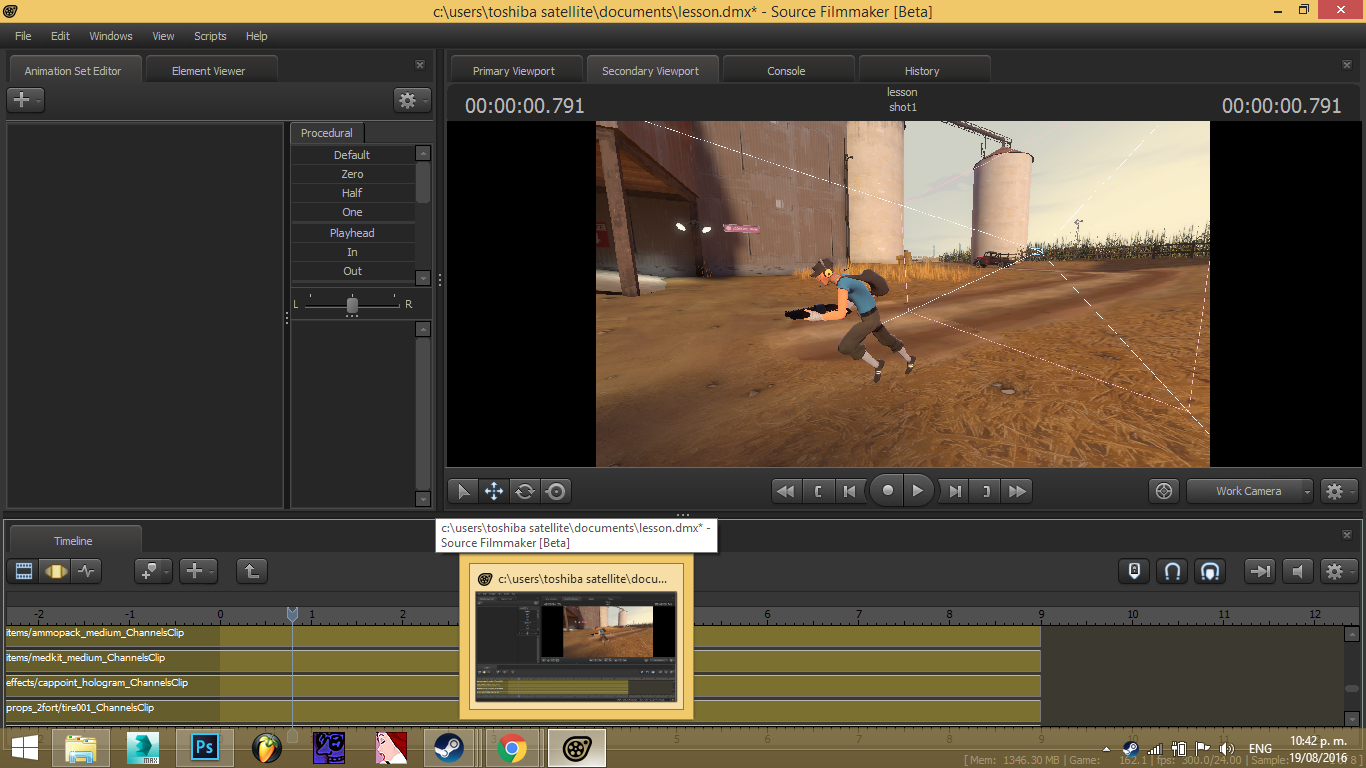Switch to the graph editor mode
The height and width of the screenshot is (768, 1366).
pyautogui.click(x=86, y=571)
